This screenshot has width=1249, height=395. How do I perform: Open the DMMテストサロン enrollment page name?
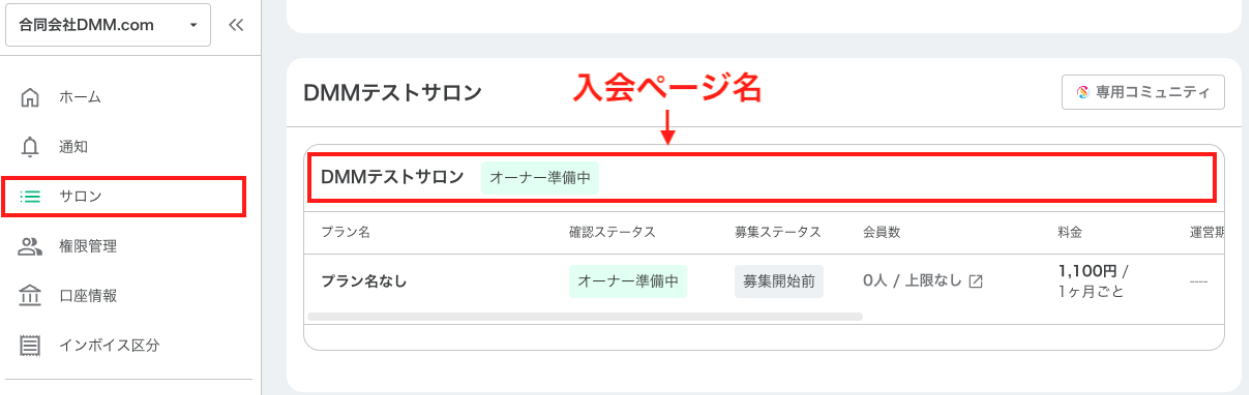[393, 177]
